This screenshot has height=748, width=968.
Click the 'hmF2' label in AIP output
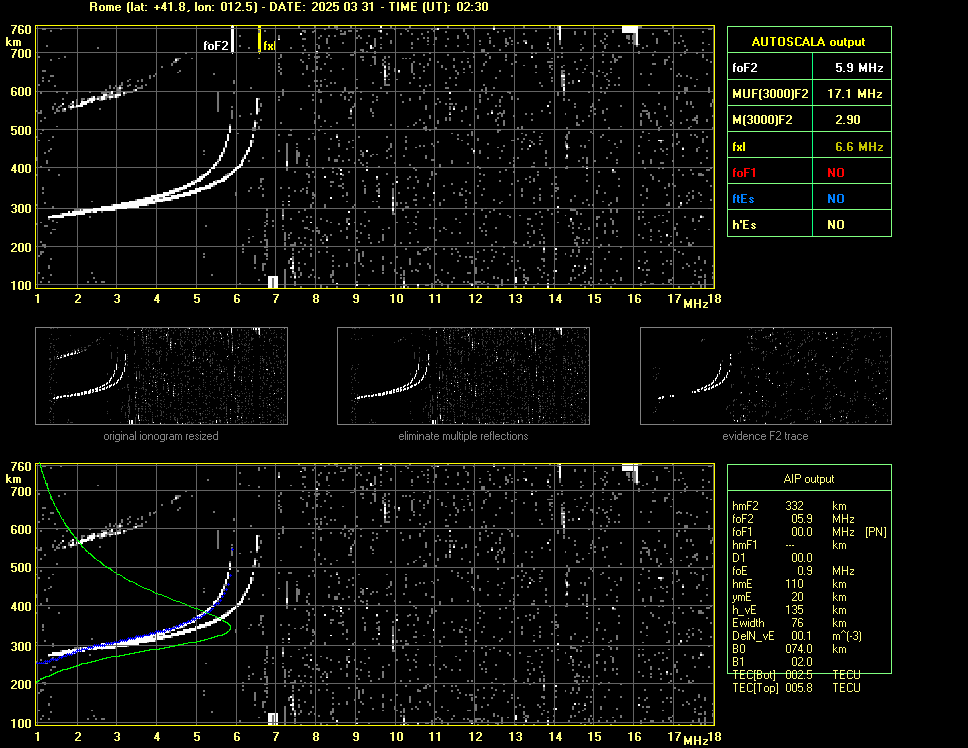[x=745, y=505]
